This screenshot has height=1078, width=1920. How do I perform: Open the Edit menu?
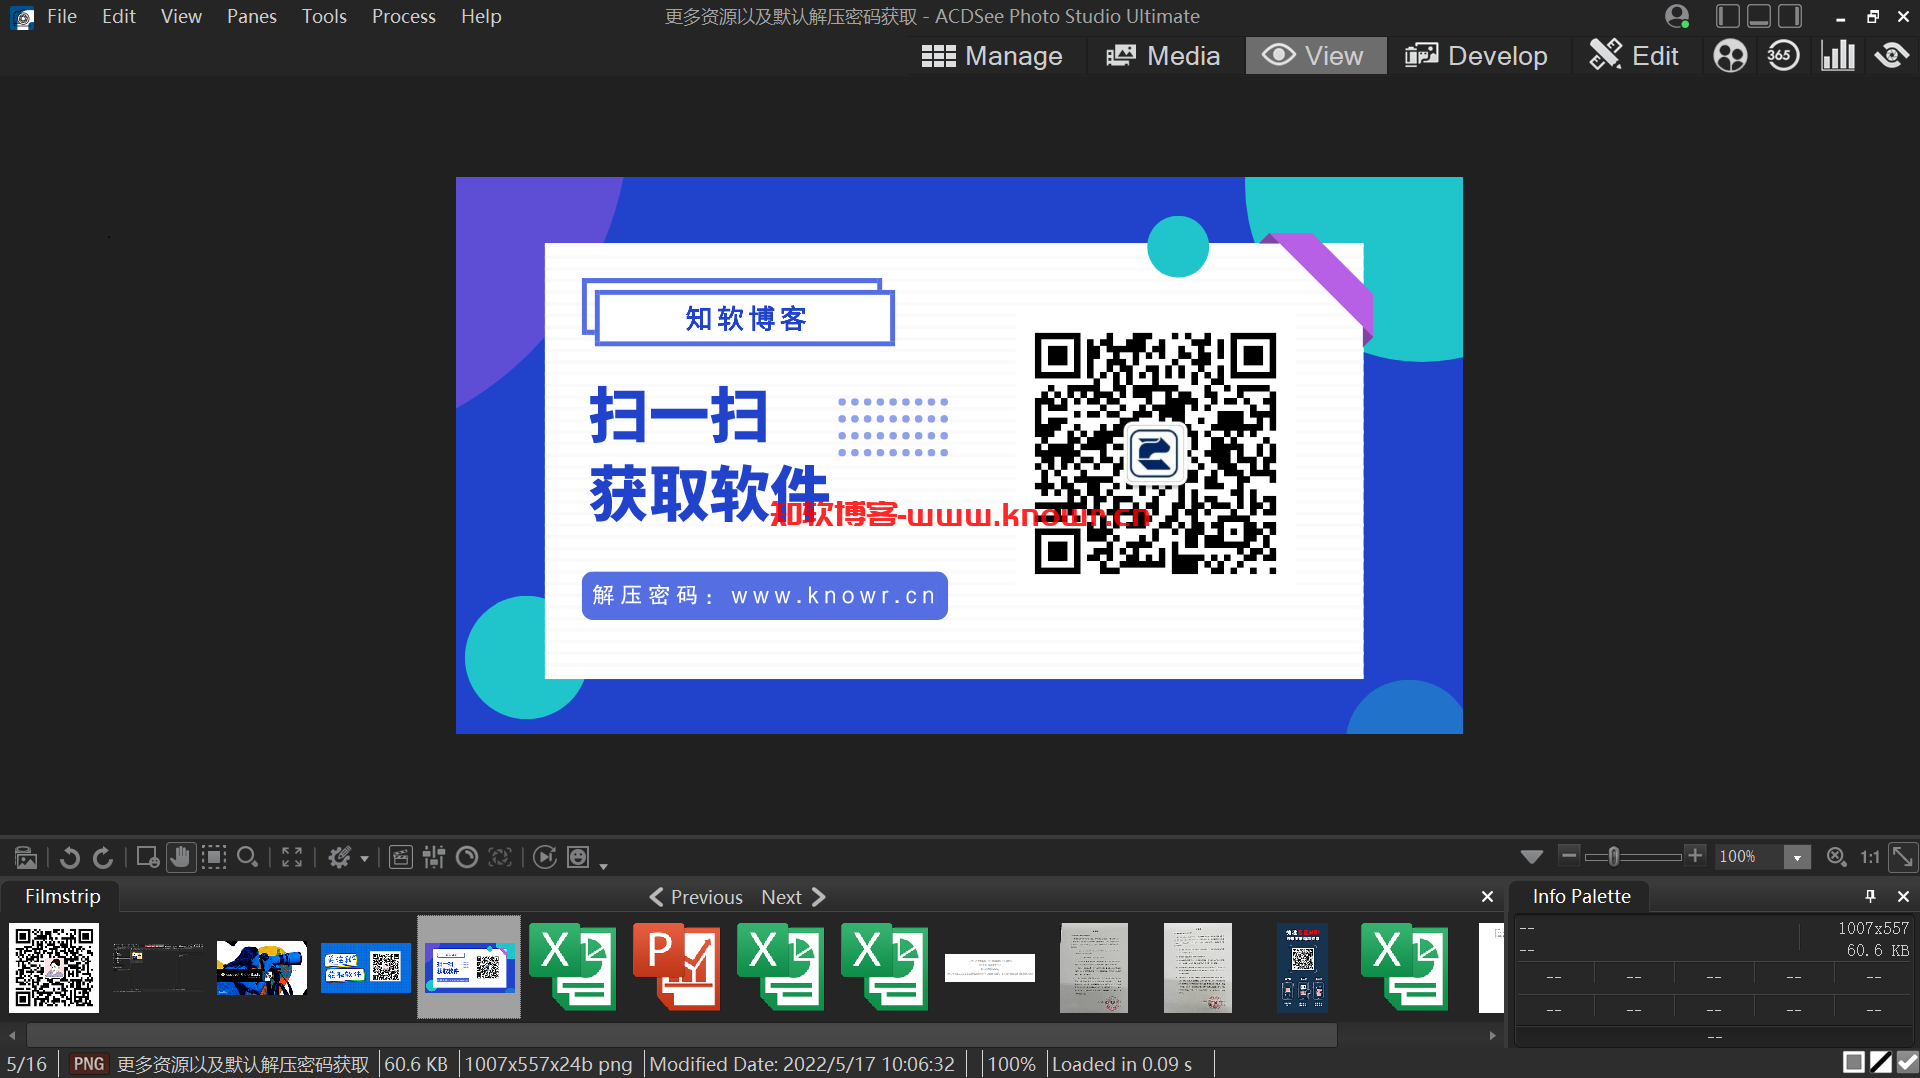point(118,17)
